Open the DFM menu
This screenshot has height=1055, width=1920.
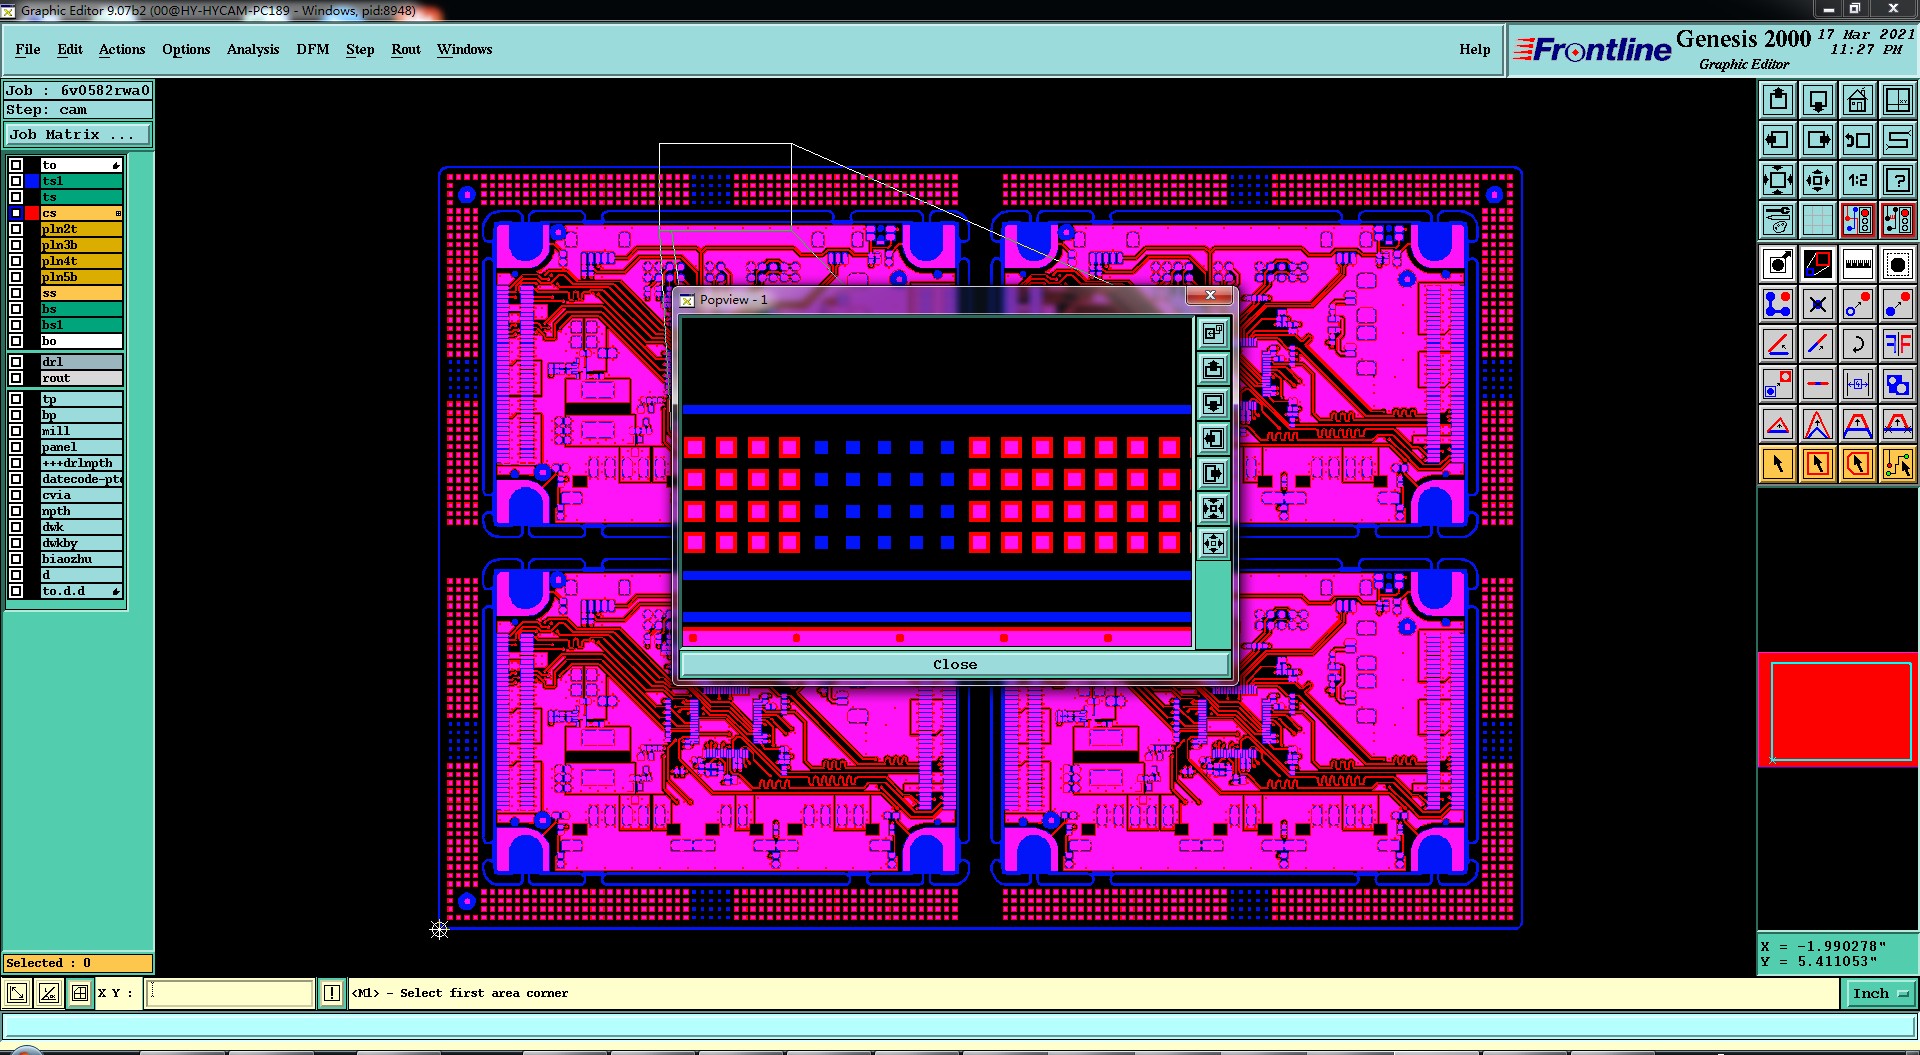coord(313,49)
